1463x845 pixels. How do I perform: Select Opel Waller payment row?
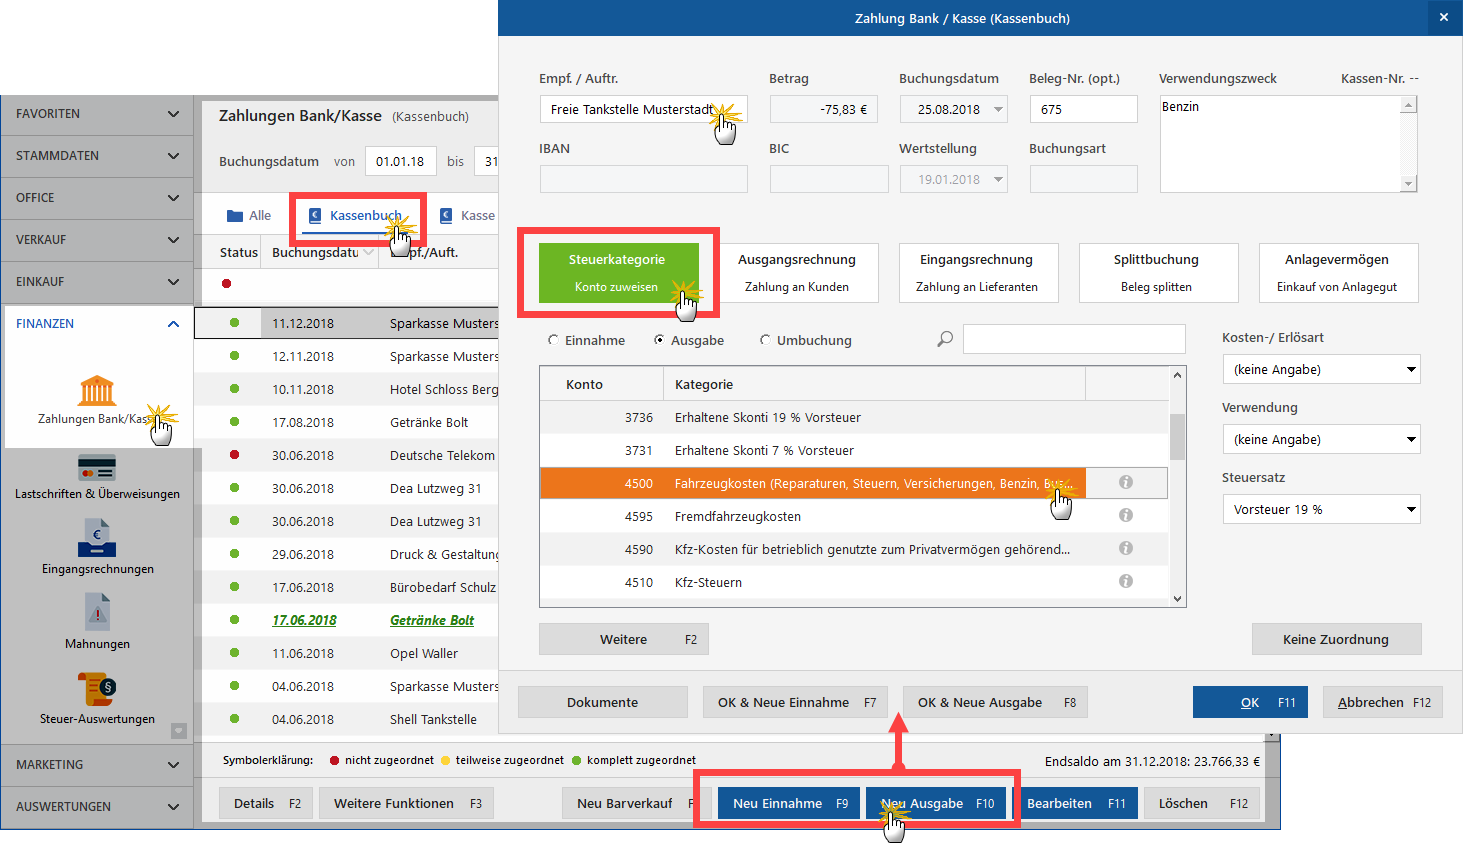[346, 653]
